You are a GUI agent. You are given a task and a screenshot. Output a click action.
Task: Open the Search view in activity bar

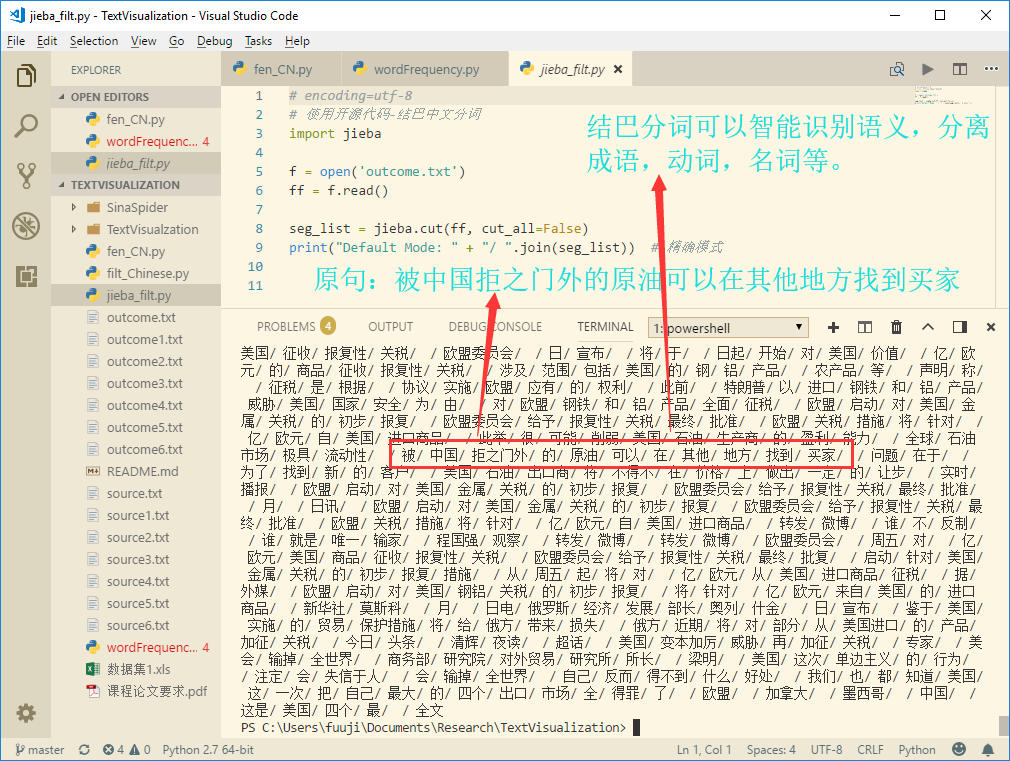pyautogui.click(x=26, y=126)
